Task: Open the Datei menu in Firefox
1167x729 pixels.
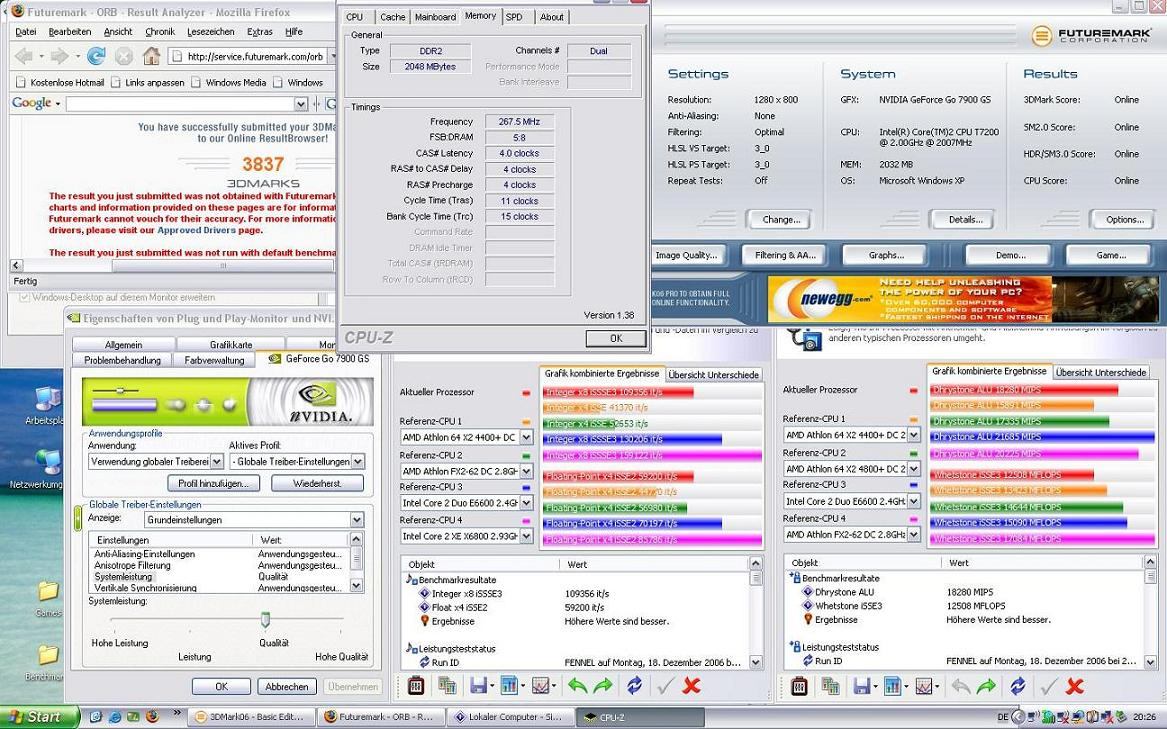Action: pos(25,32)
